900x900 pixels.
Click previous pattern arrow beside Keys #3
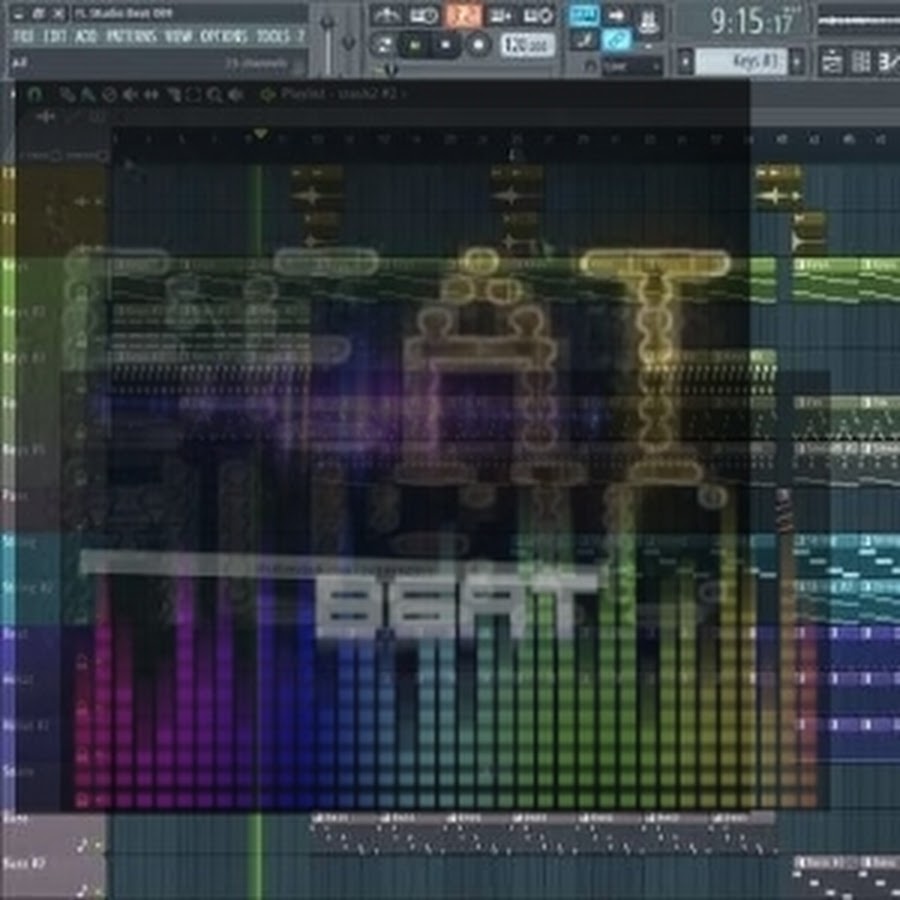685,61
